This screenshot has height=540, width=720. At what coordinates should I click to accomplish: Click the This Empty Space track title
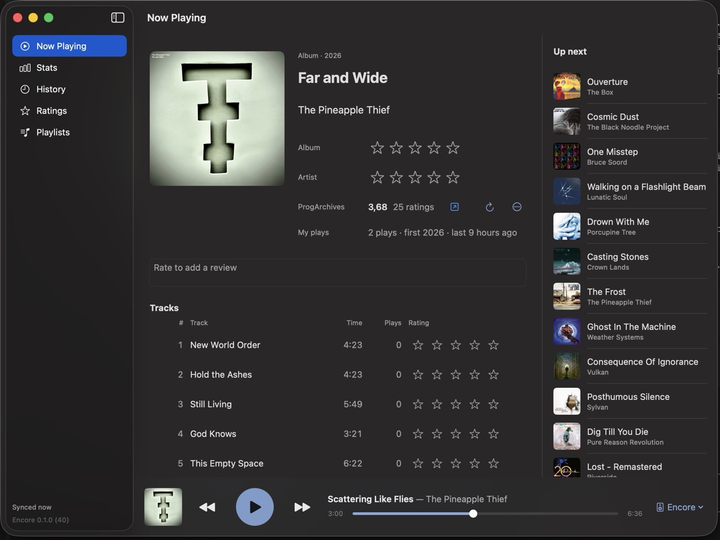click(227, 463)
